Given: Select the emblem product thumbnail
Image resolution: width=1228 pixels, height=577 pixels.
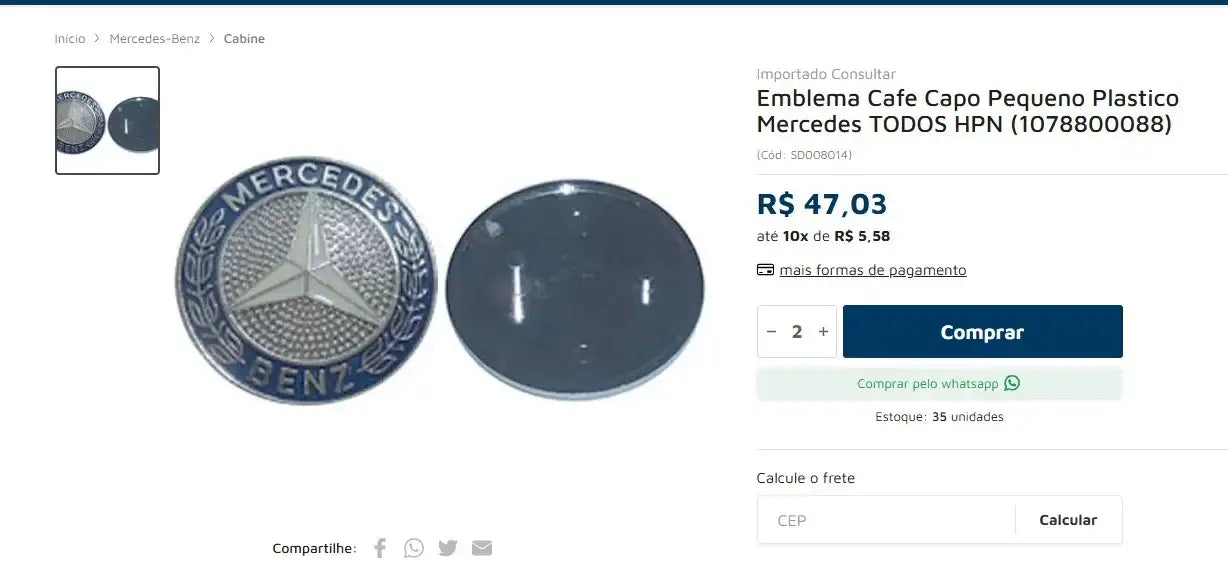Looking at the screenshot, I should click(x=107, y=121).
